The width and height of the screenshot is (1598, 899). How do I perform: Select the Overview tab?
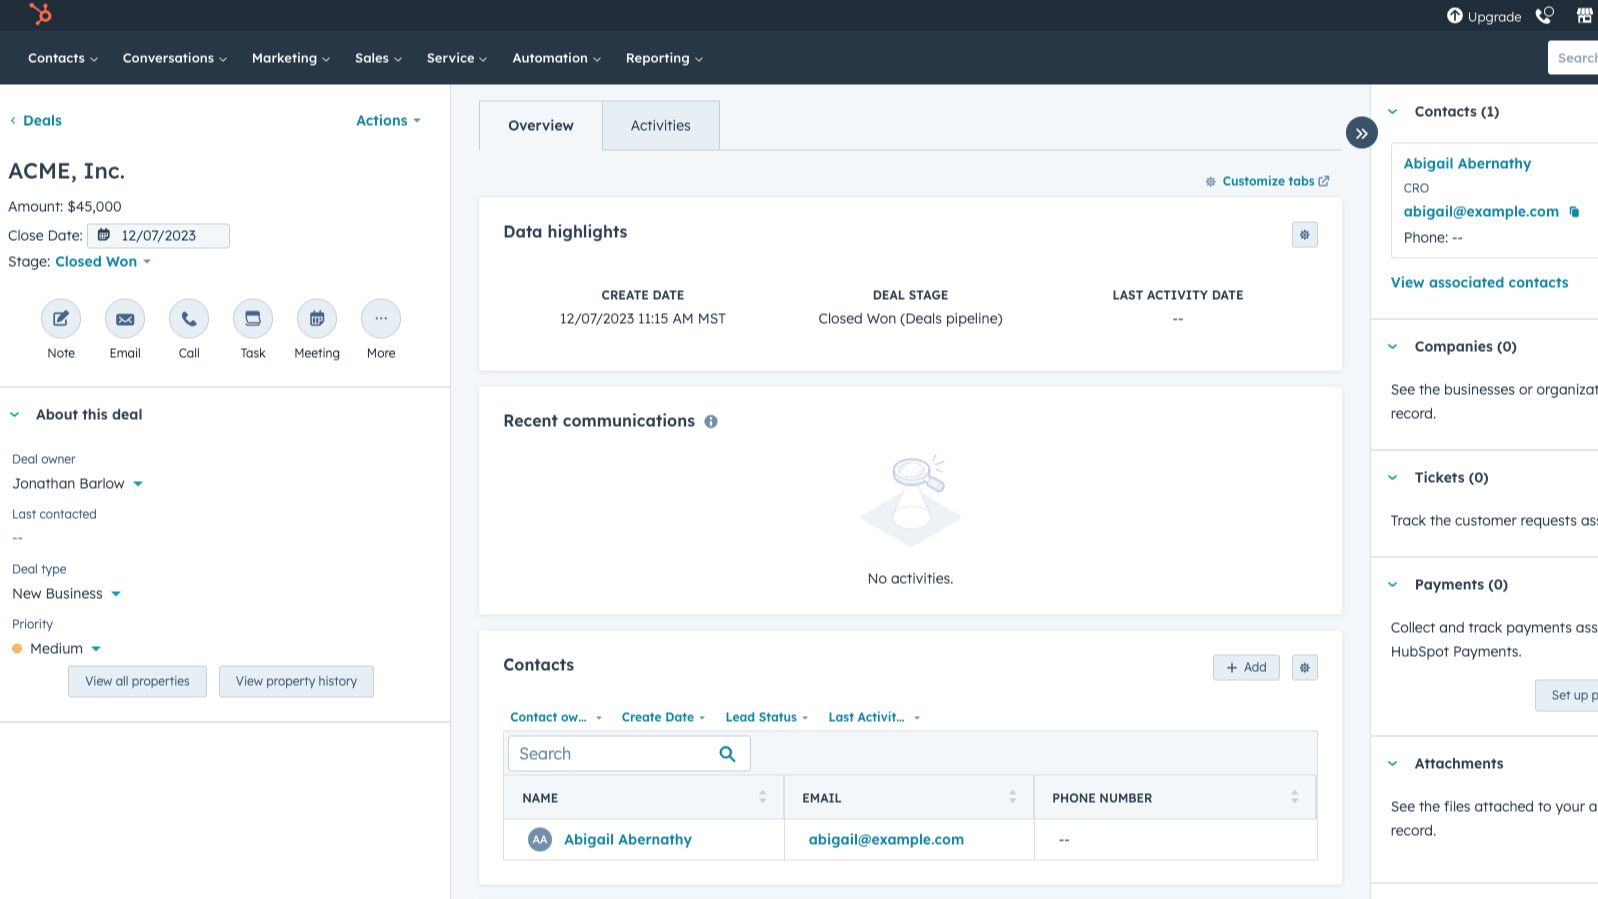tap(541, 126)
